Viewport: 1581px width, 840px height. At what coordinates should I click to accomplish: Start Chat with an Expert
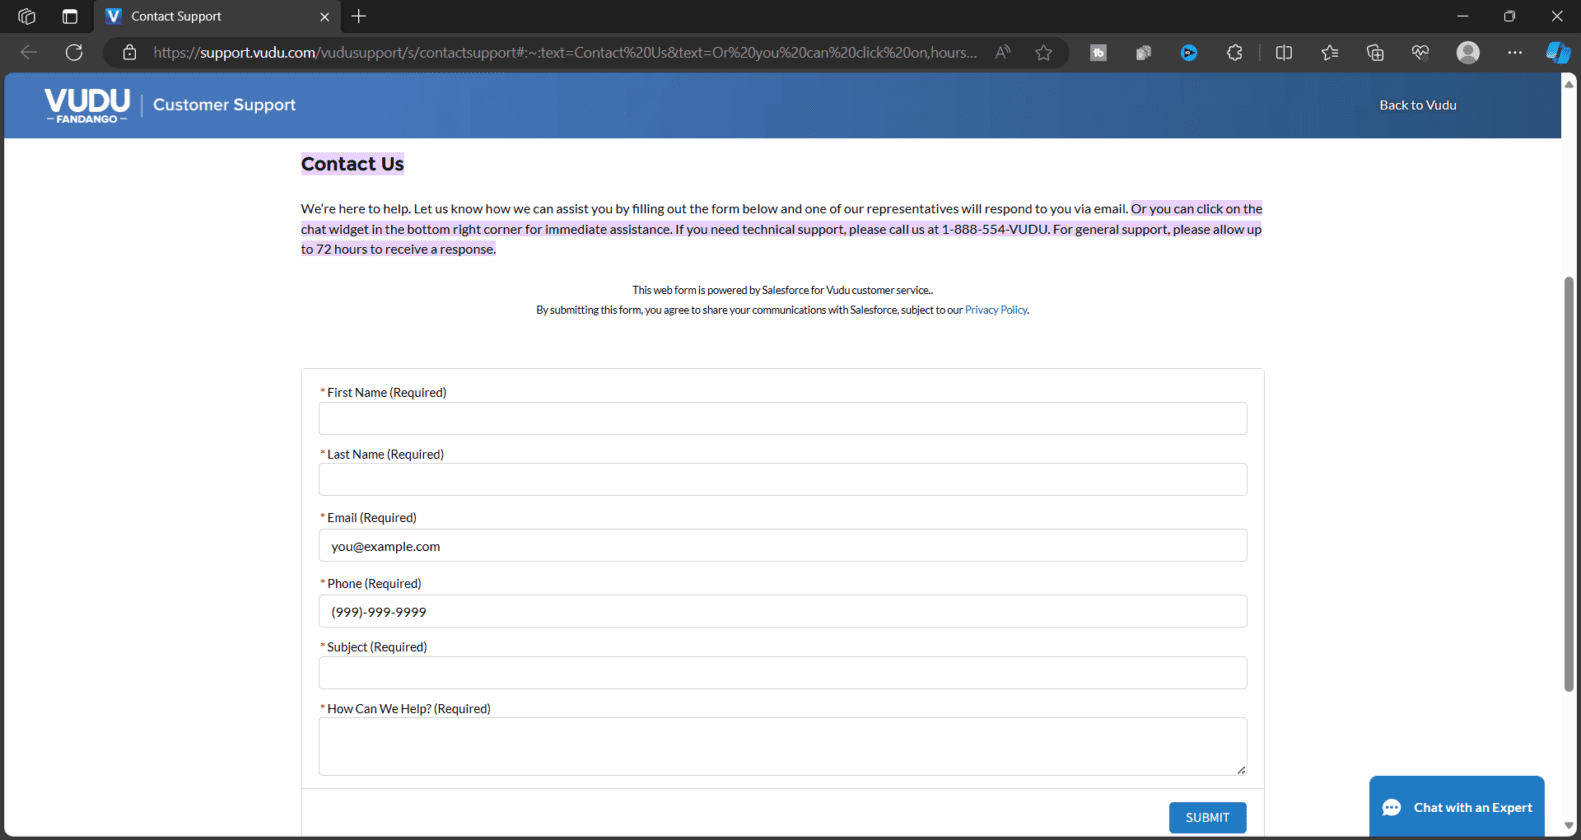click(1456, 807)
